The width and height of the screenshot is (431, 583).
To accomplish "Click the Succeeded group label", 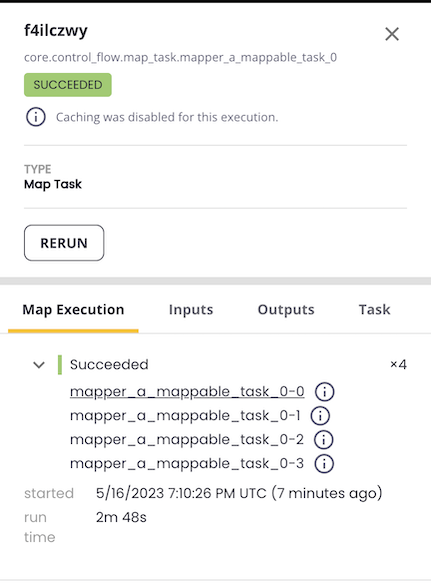I will click(109, 364).
